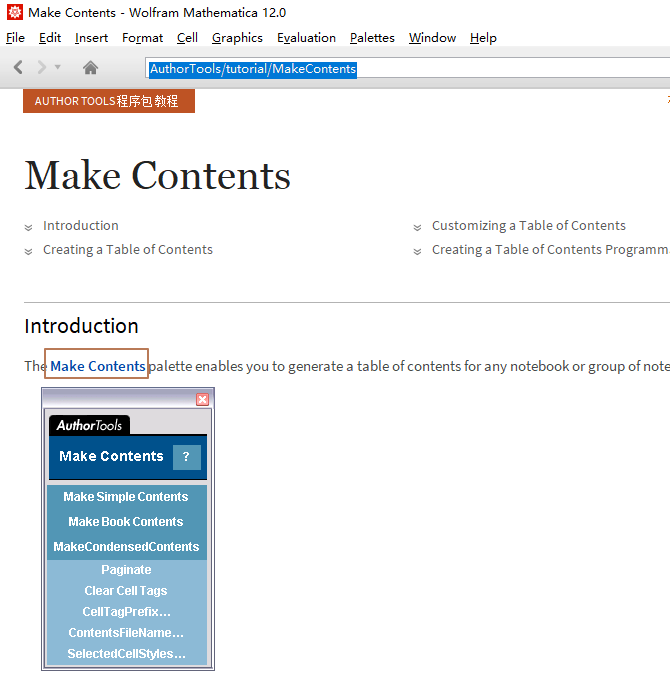Jump to Customizing a Table of Contents

click(x=528, y=226)
